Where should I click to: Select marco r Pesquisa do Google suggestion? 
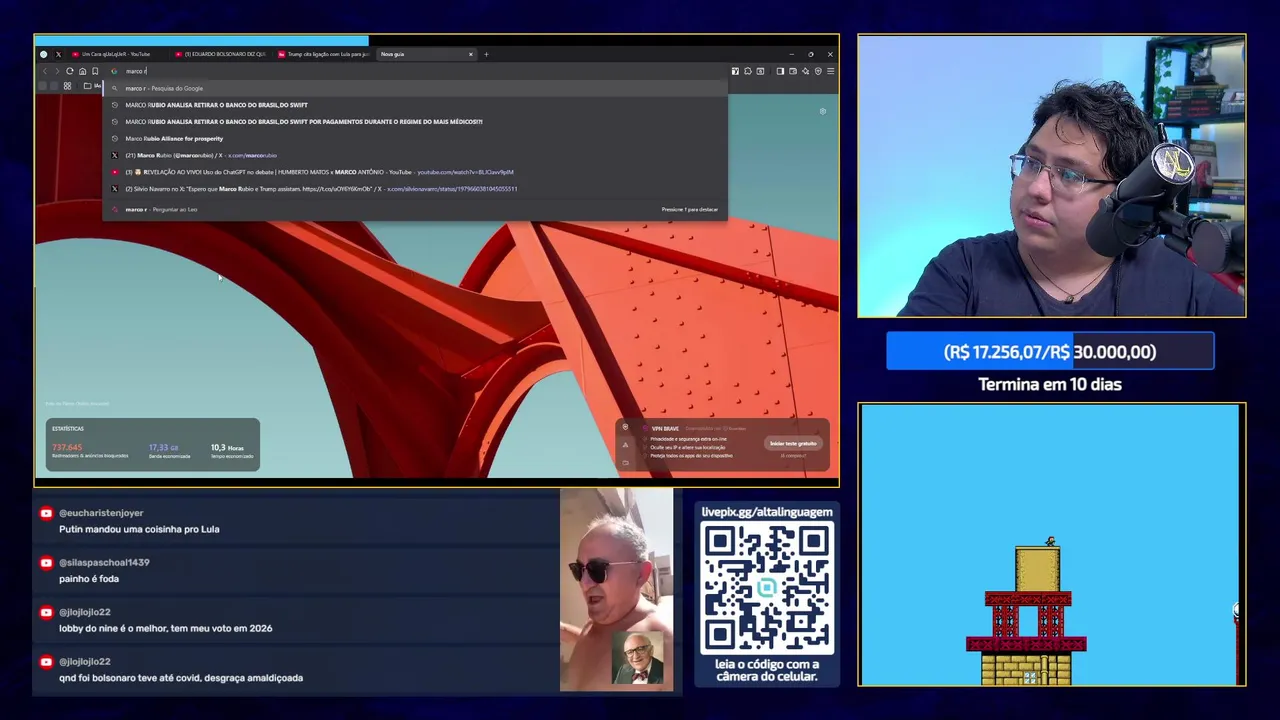click(415, 88)
